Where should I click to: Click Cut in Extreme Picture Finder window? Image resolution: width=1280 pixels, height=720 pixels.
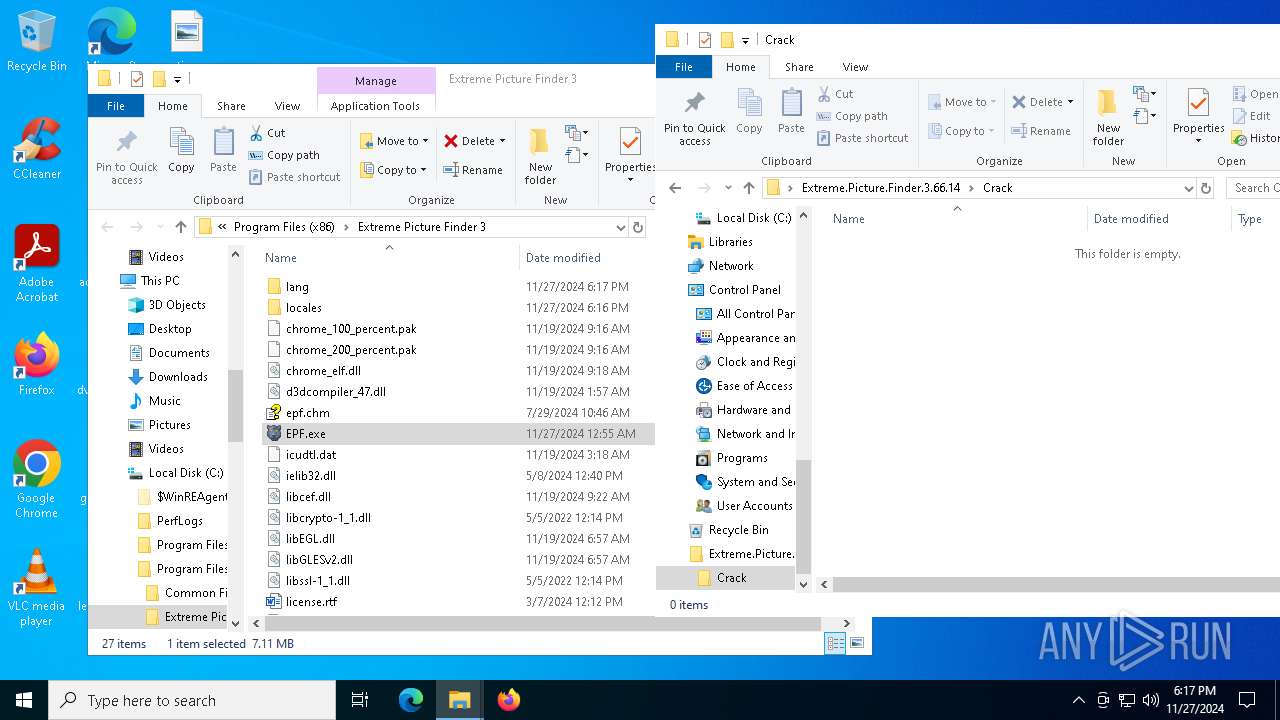[x=267, y=133]
